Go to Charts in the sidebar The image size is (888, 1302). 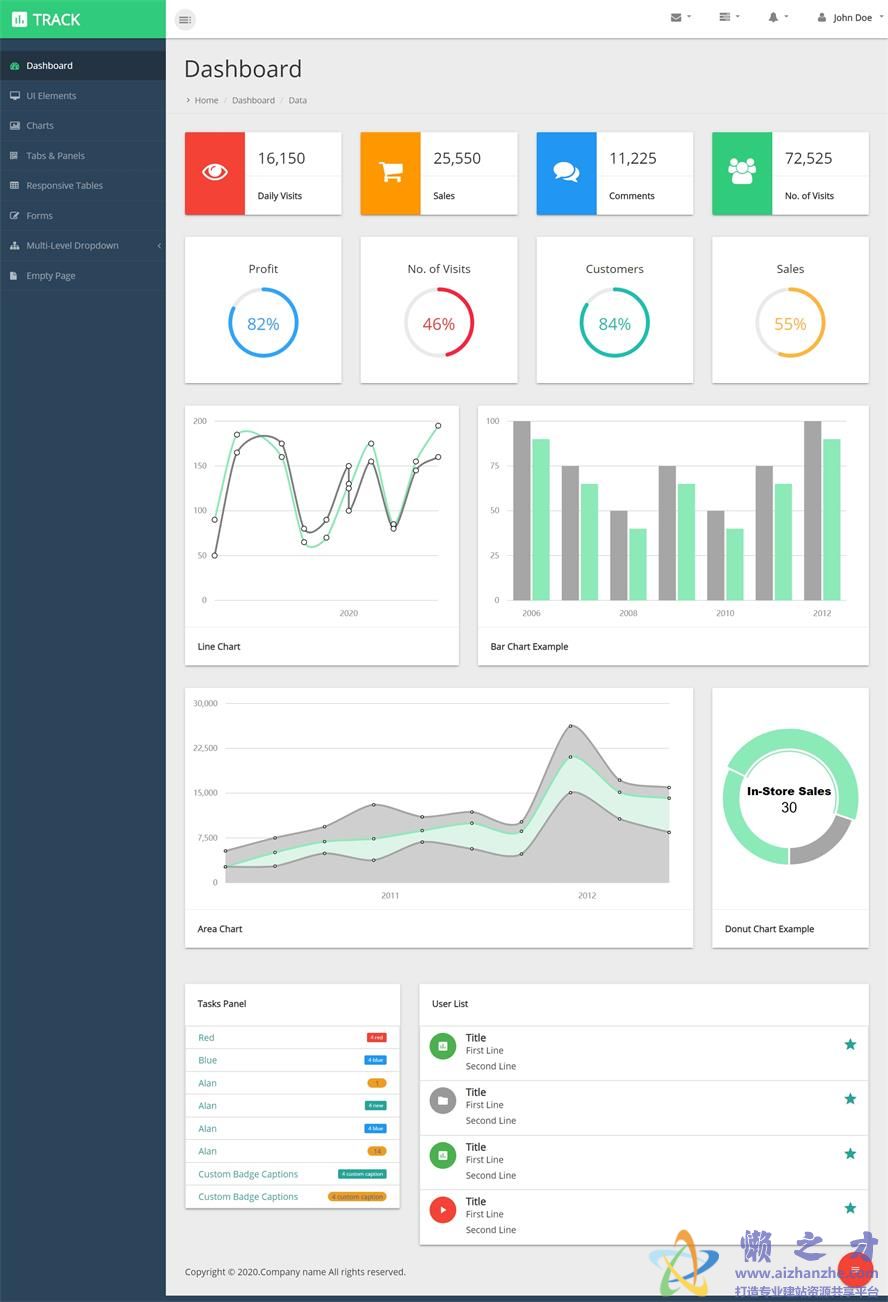coord(40,126)
